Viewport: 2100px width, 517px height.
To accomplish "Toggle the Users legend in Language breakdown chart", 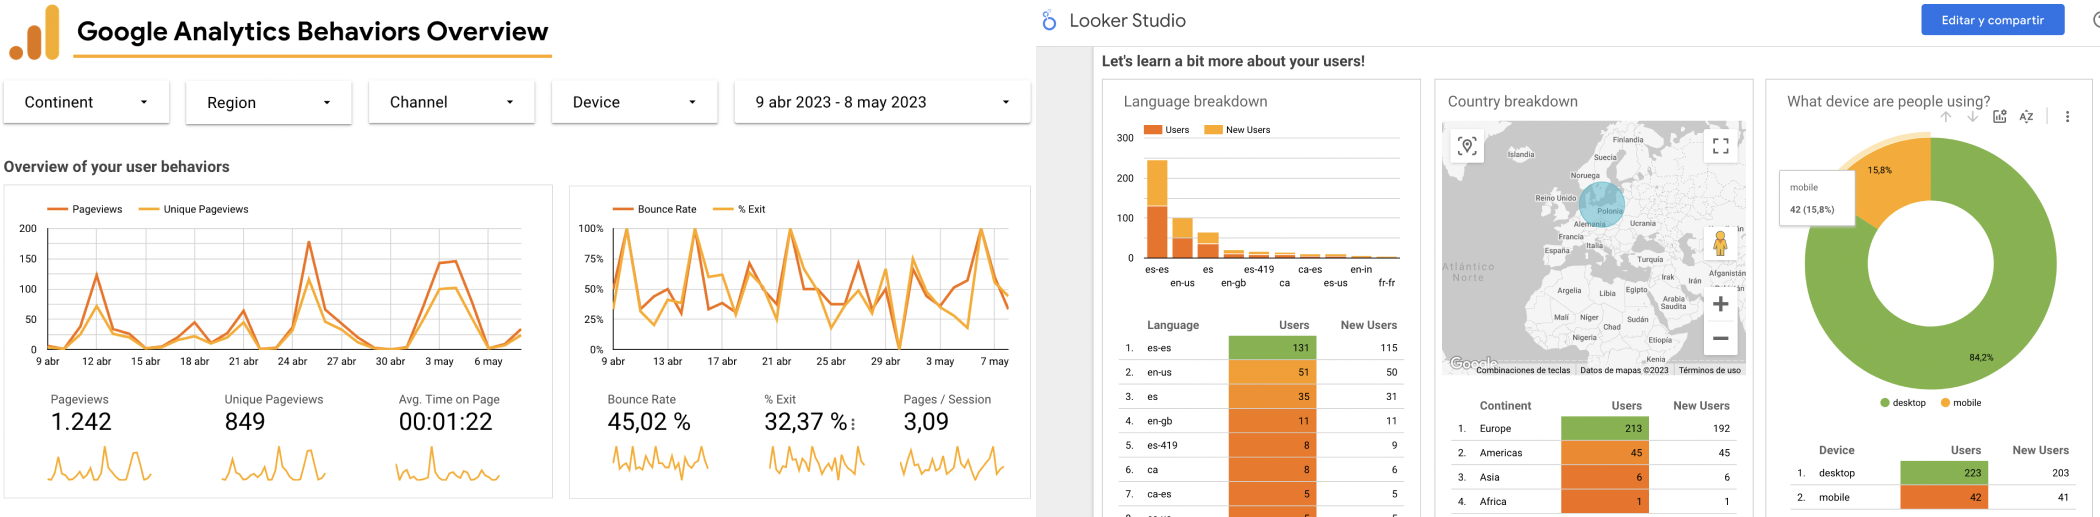I will coord(1167,130).
